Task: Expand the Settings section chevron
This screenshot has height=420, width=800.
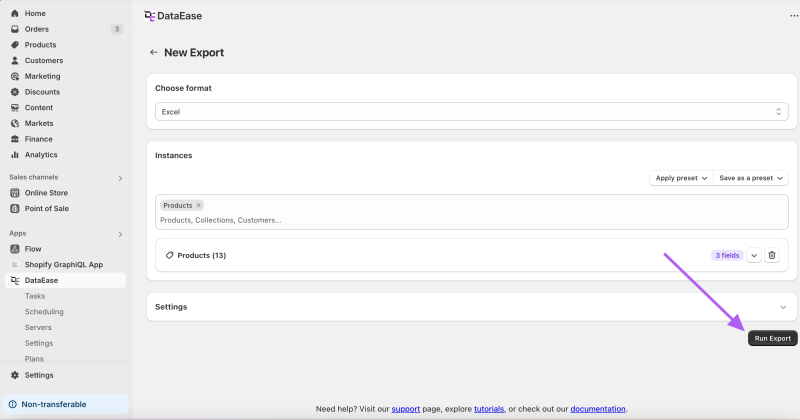Action: (x=783, y=307)
